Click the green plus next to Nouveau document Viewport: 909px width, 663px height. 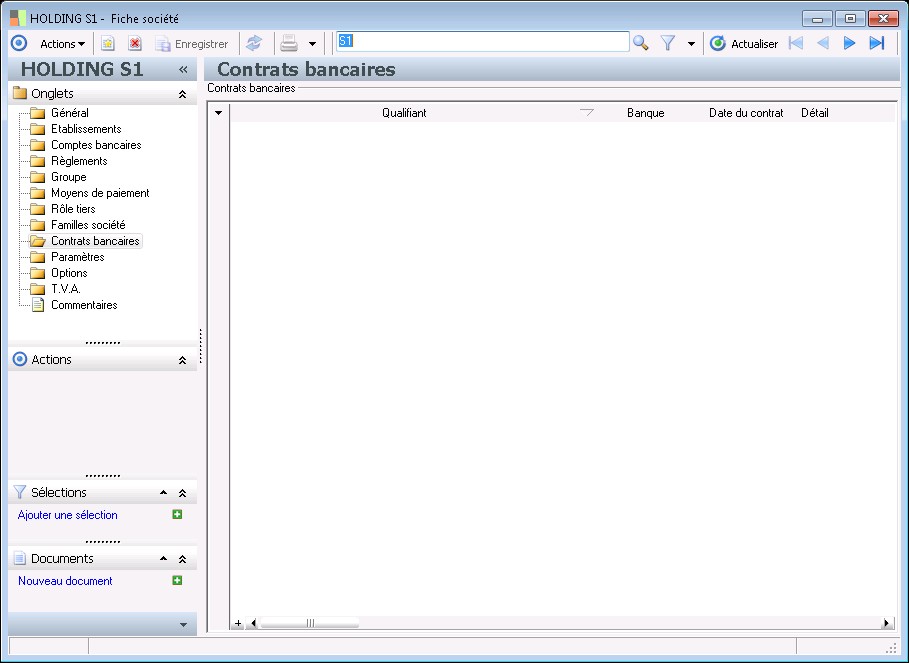(x=177, y=580)
